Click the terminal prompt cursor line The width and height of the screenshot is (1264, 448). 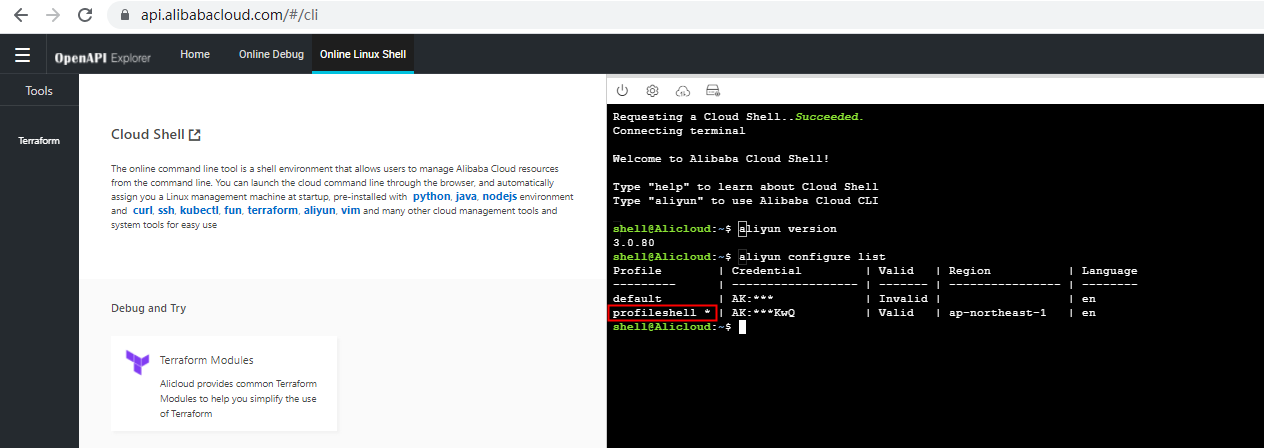pos(678,327)
